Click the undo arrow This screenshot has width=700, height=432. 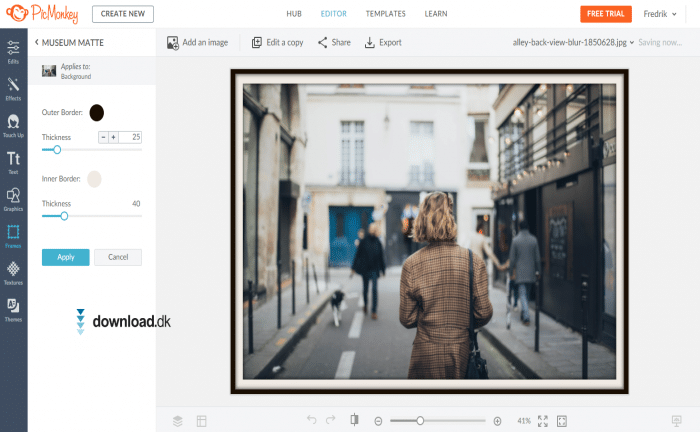coord(311,421)
